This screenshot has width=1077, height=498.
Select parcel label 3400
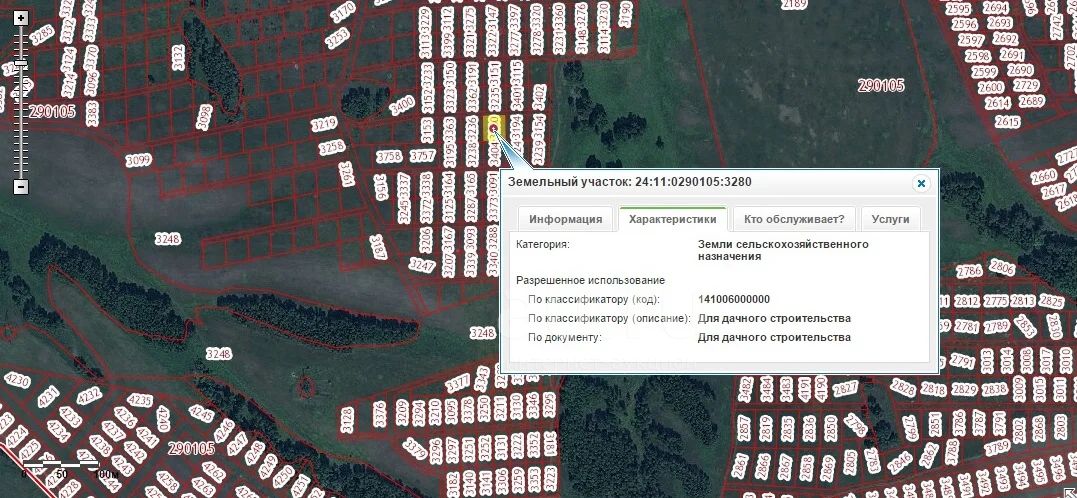402,105
